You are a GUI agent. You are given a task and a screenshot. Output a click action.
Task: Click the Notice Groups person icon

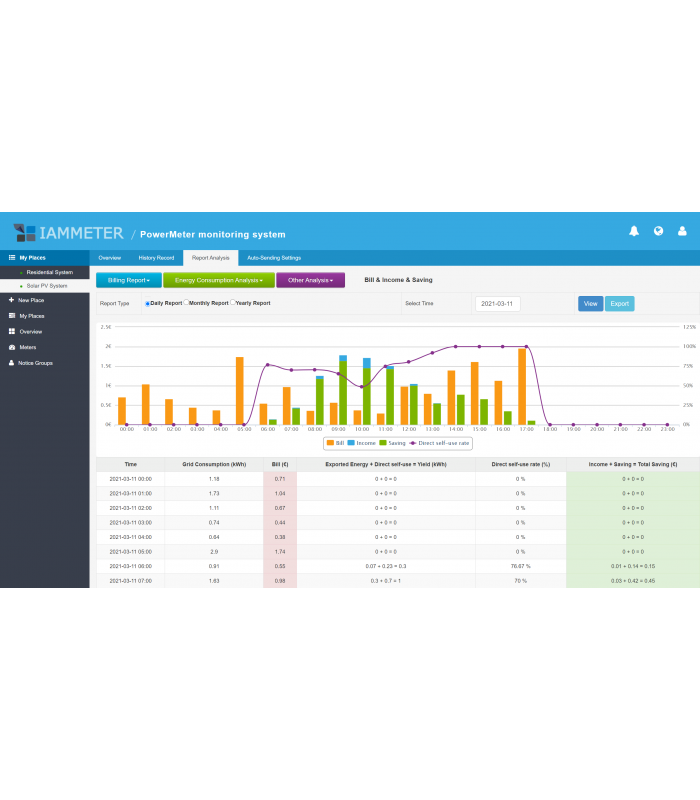click(11, 363)
